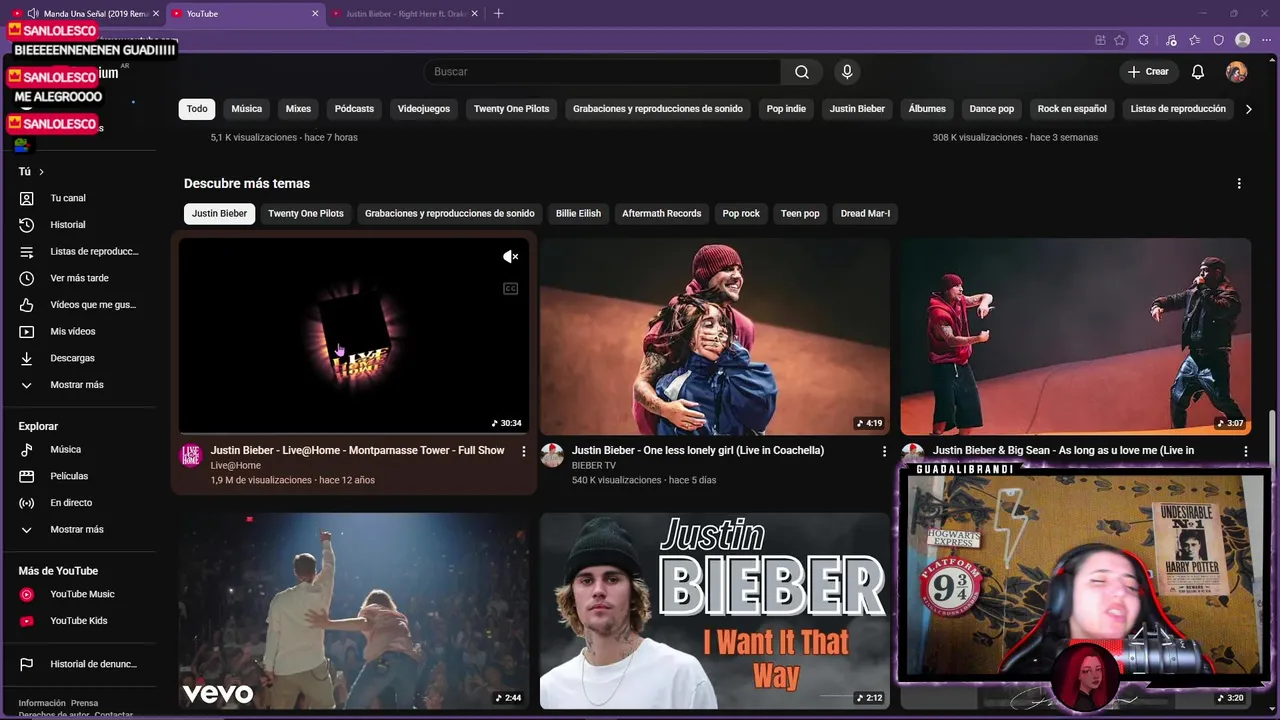The height and width of the screenshot is (720, 1280).
Task: Click the Crear button
Action: point(1148,72)
